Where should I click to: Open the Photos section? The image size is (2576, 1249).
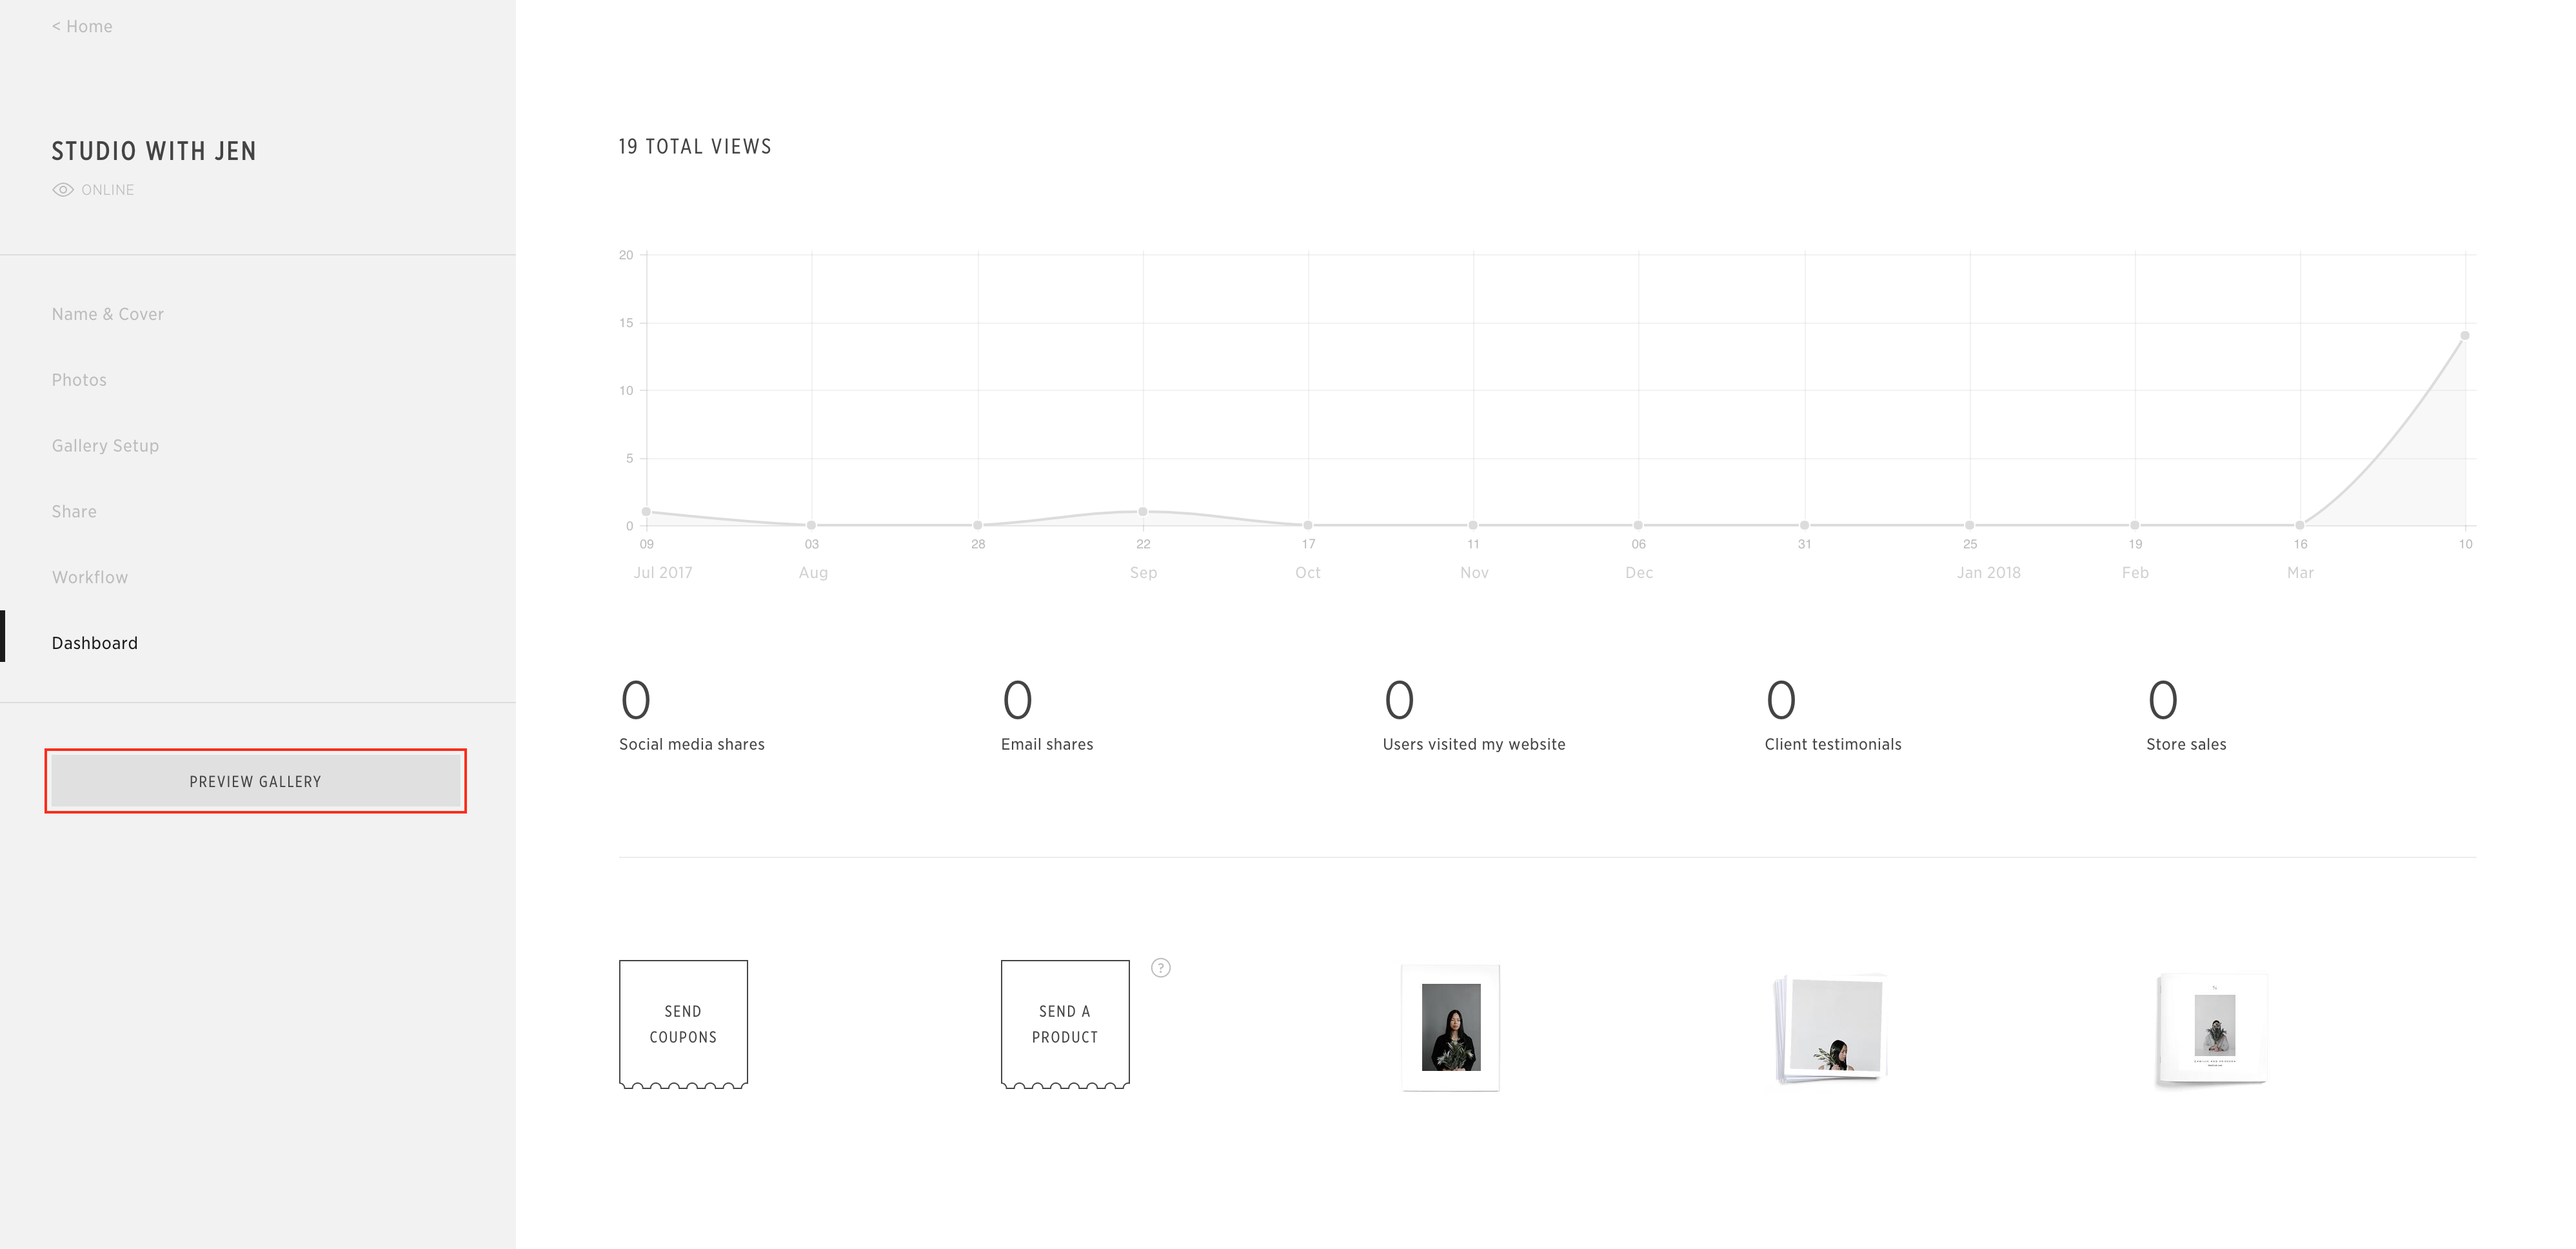(x=79, y=380)
